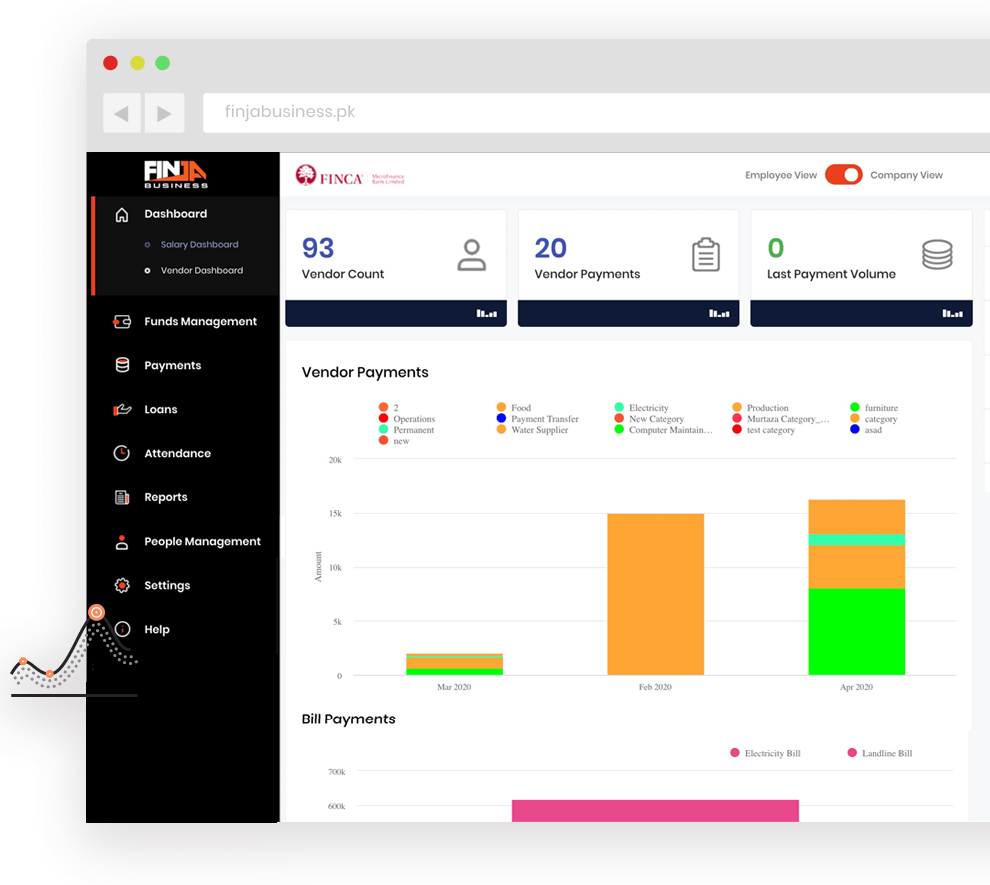Open chart icon under Last Payment Volume card
This screenshot has height=885, width=990.
click(953, 313)
